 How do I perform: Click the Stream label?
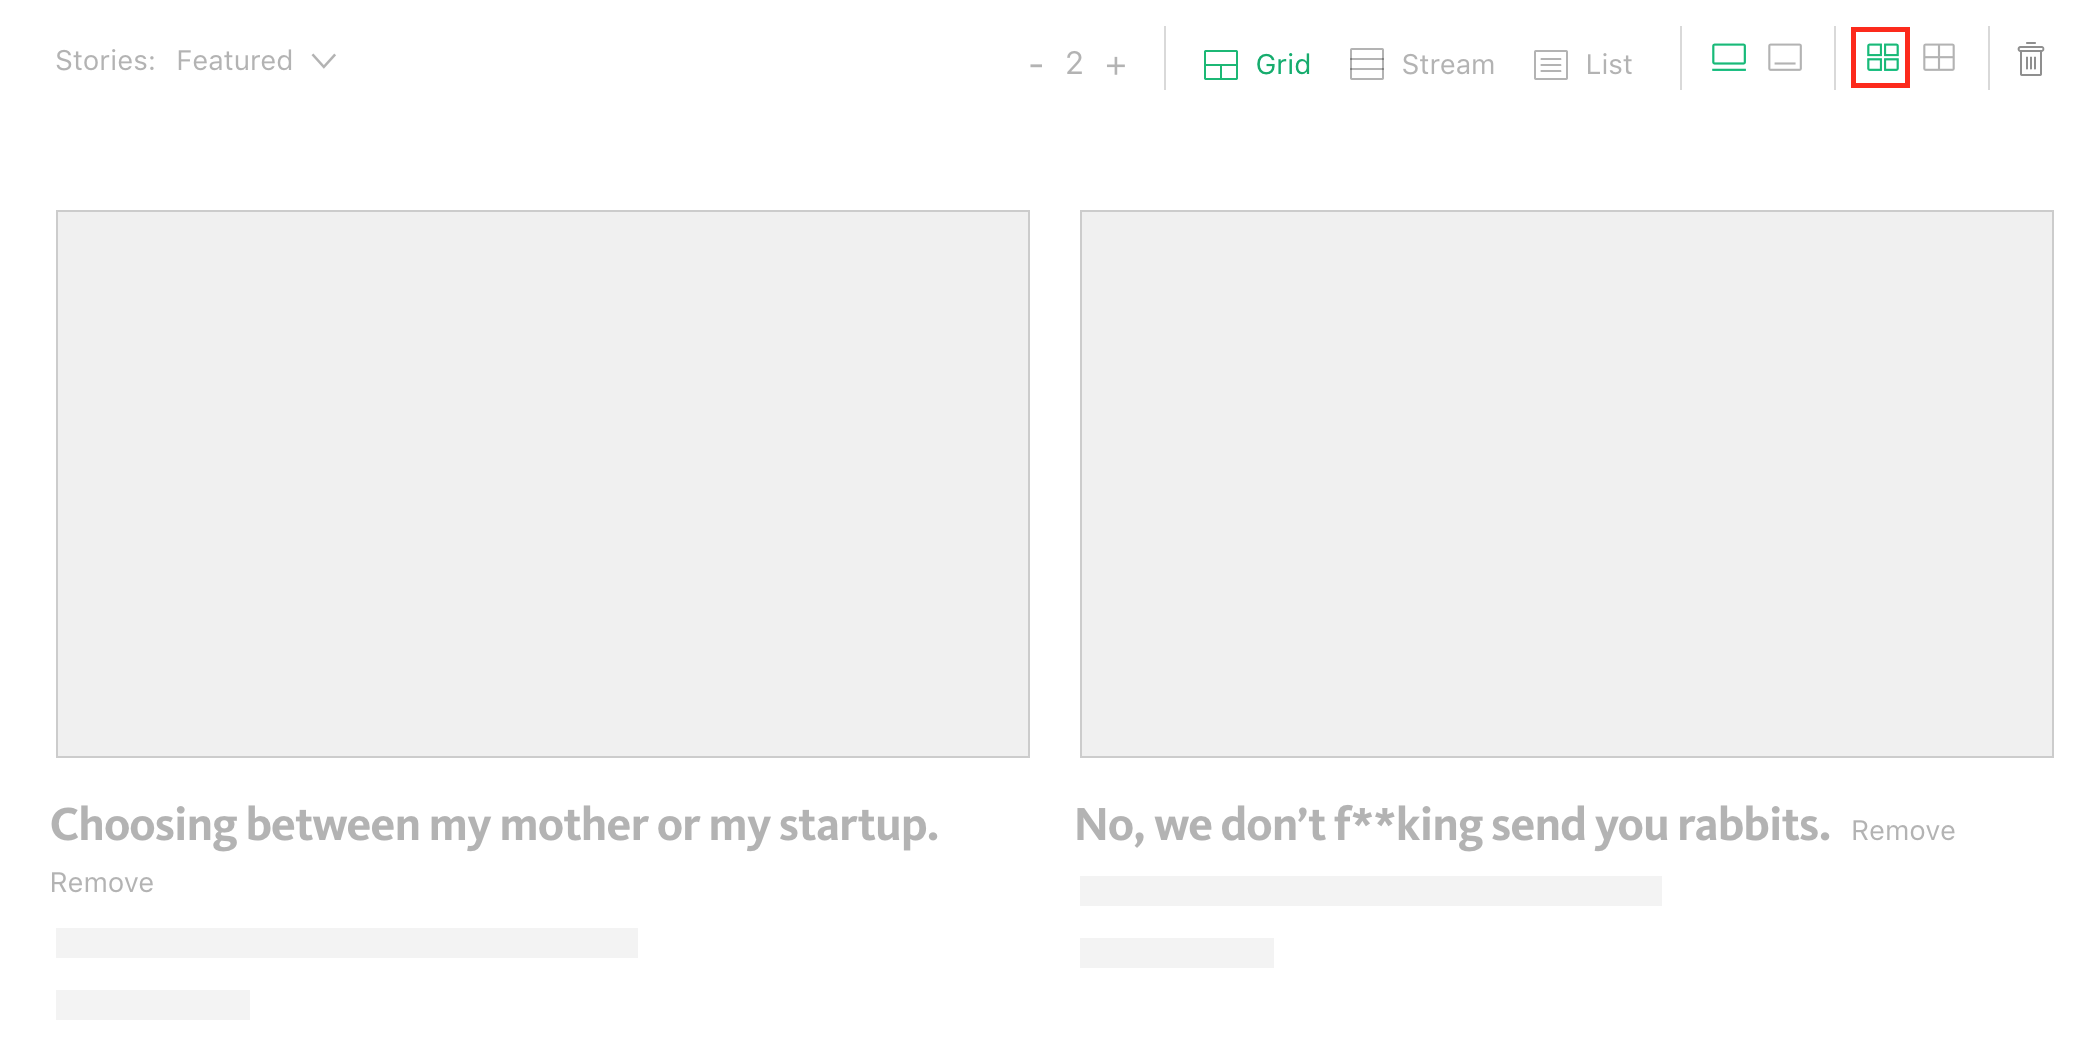click(x=1448, y=65)
